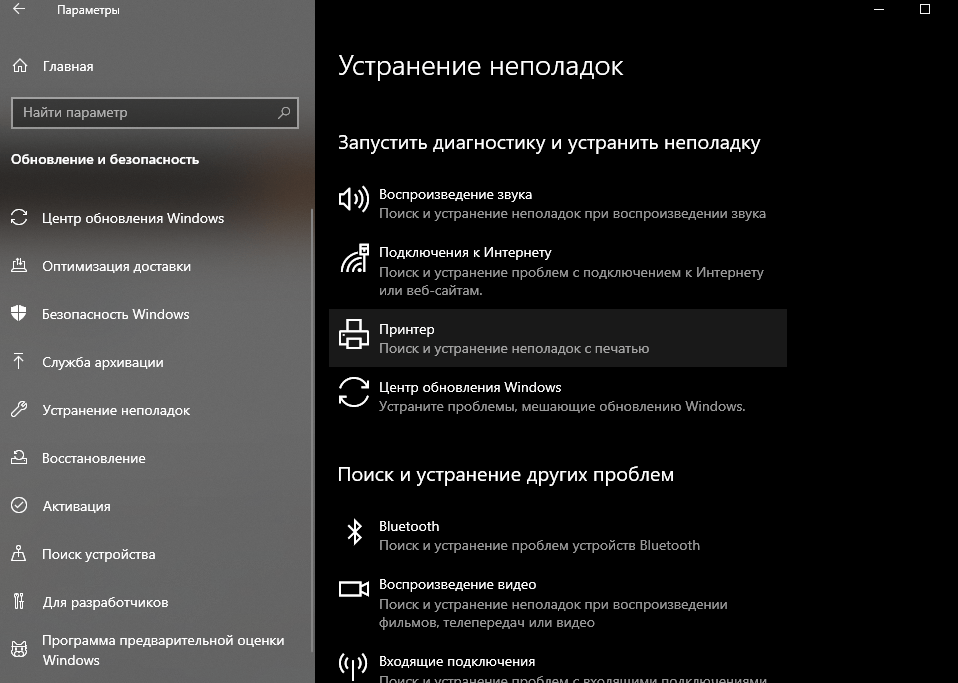The image size is (958, 683).
Task: Click the magnifier icon in search box
Action: tap(284, 113)
